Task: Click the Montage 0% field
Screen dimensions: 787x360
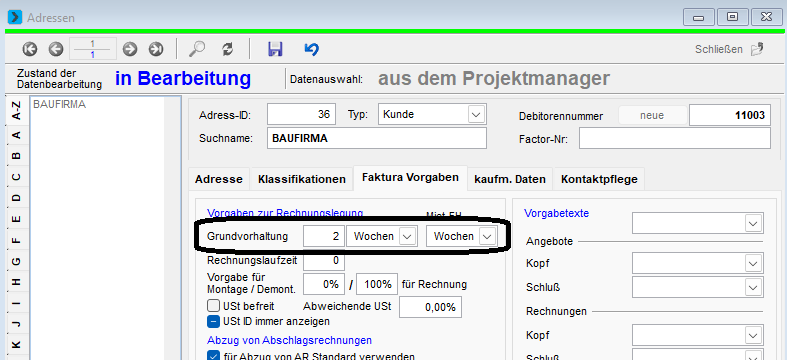Action: pos(324,284)
